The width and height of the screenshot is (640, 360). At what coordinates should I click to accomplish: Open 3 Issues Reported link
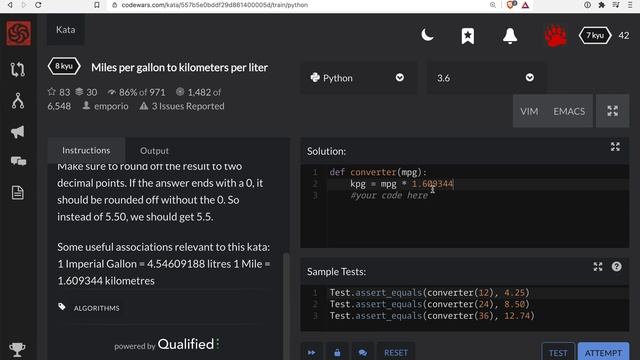188,106
